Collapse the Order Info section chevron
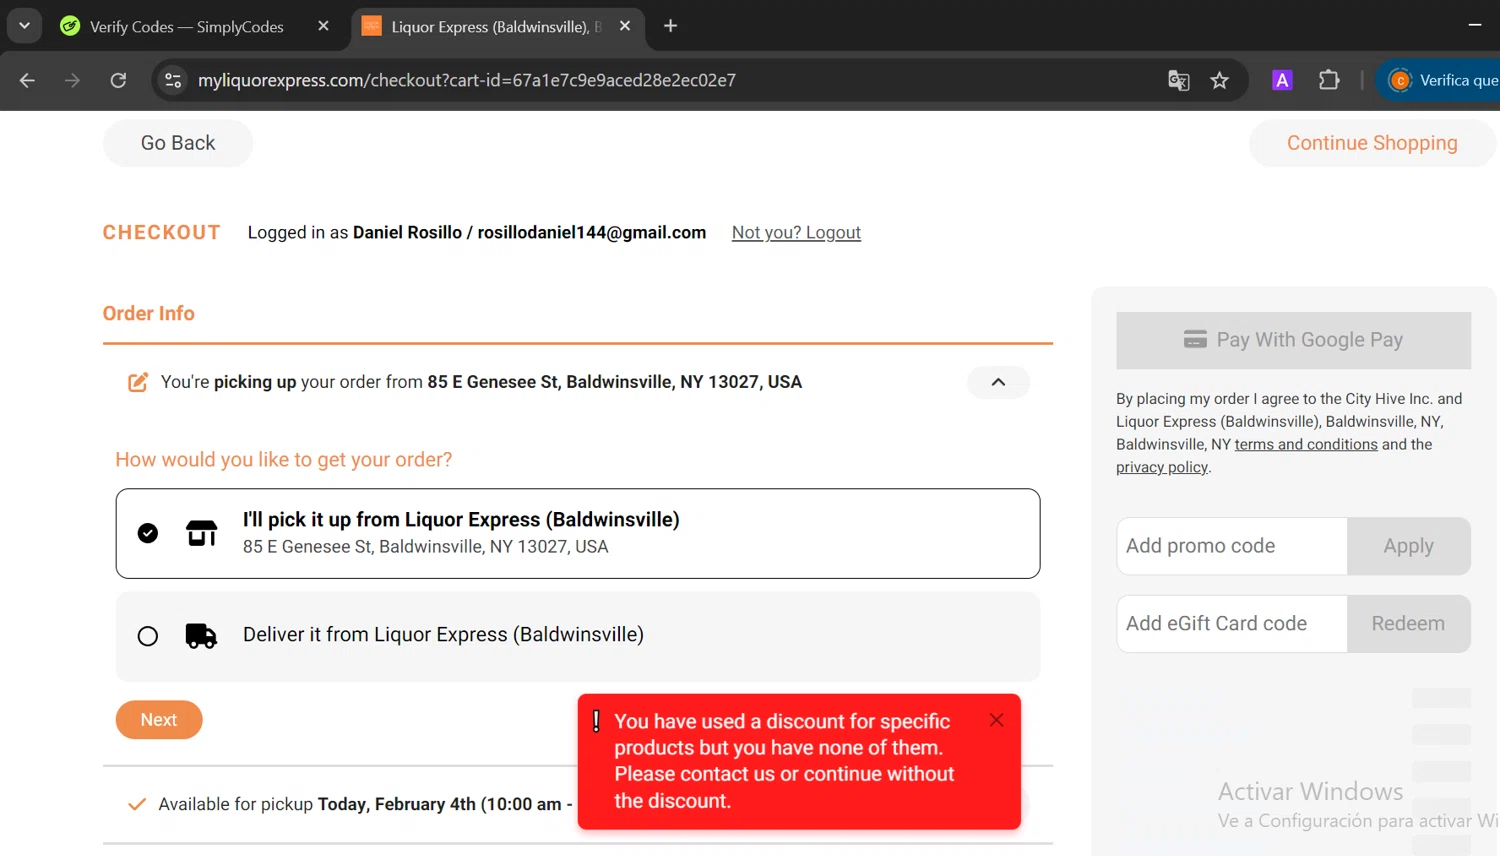 tap(998, 382)
